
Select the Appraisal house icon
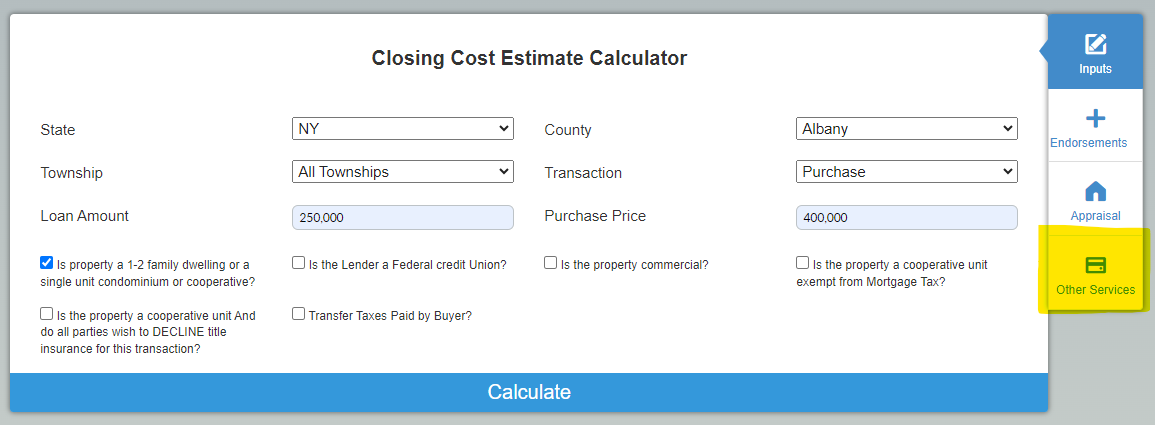1095,192
